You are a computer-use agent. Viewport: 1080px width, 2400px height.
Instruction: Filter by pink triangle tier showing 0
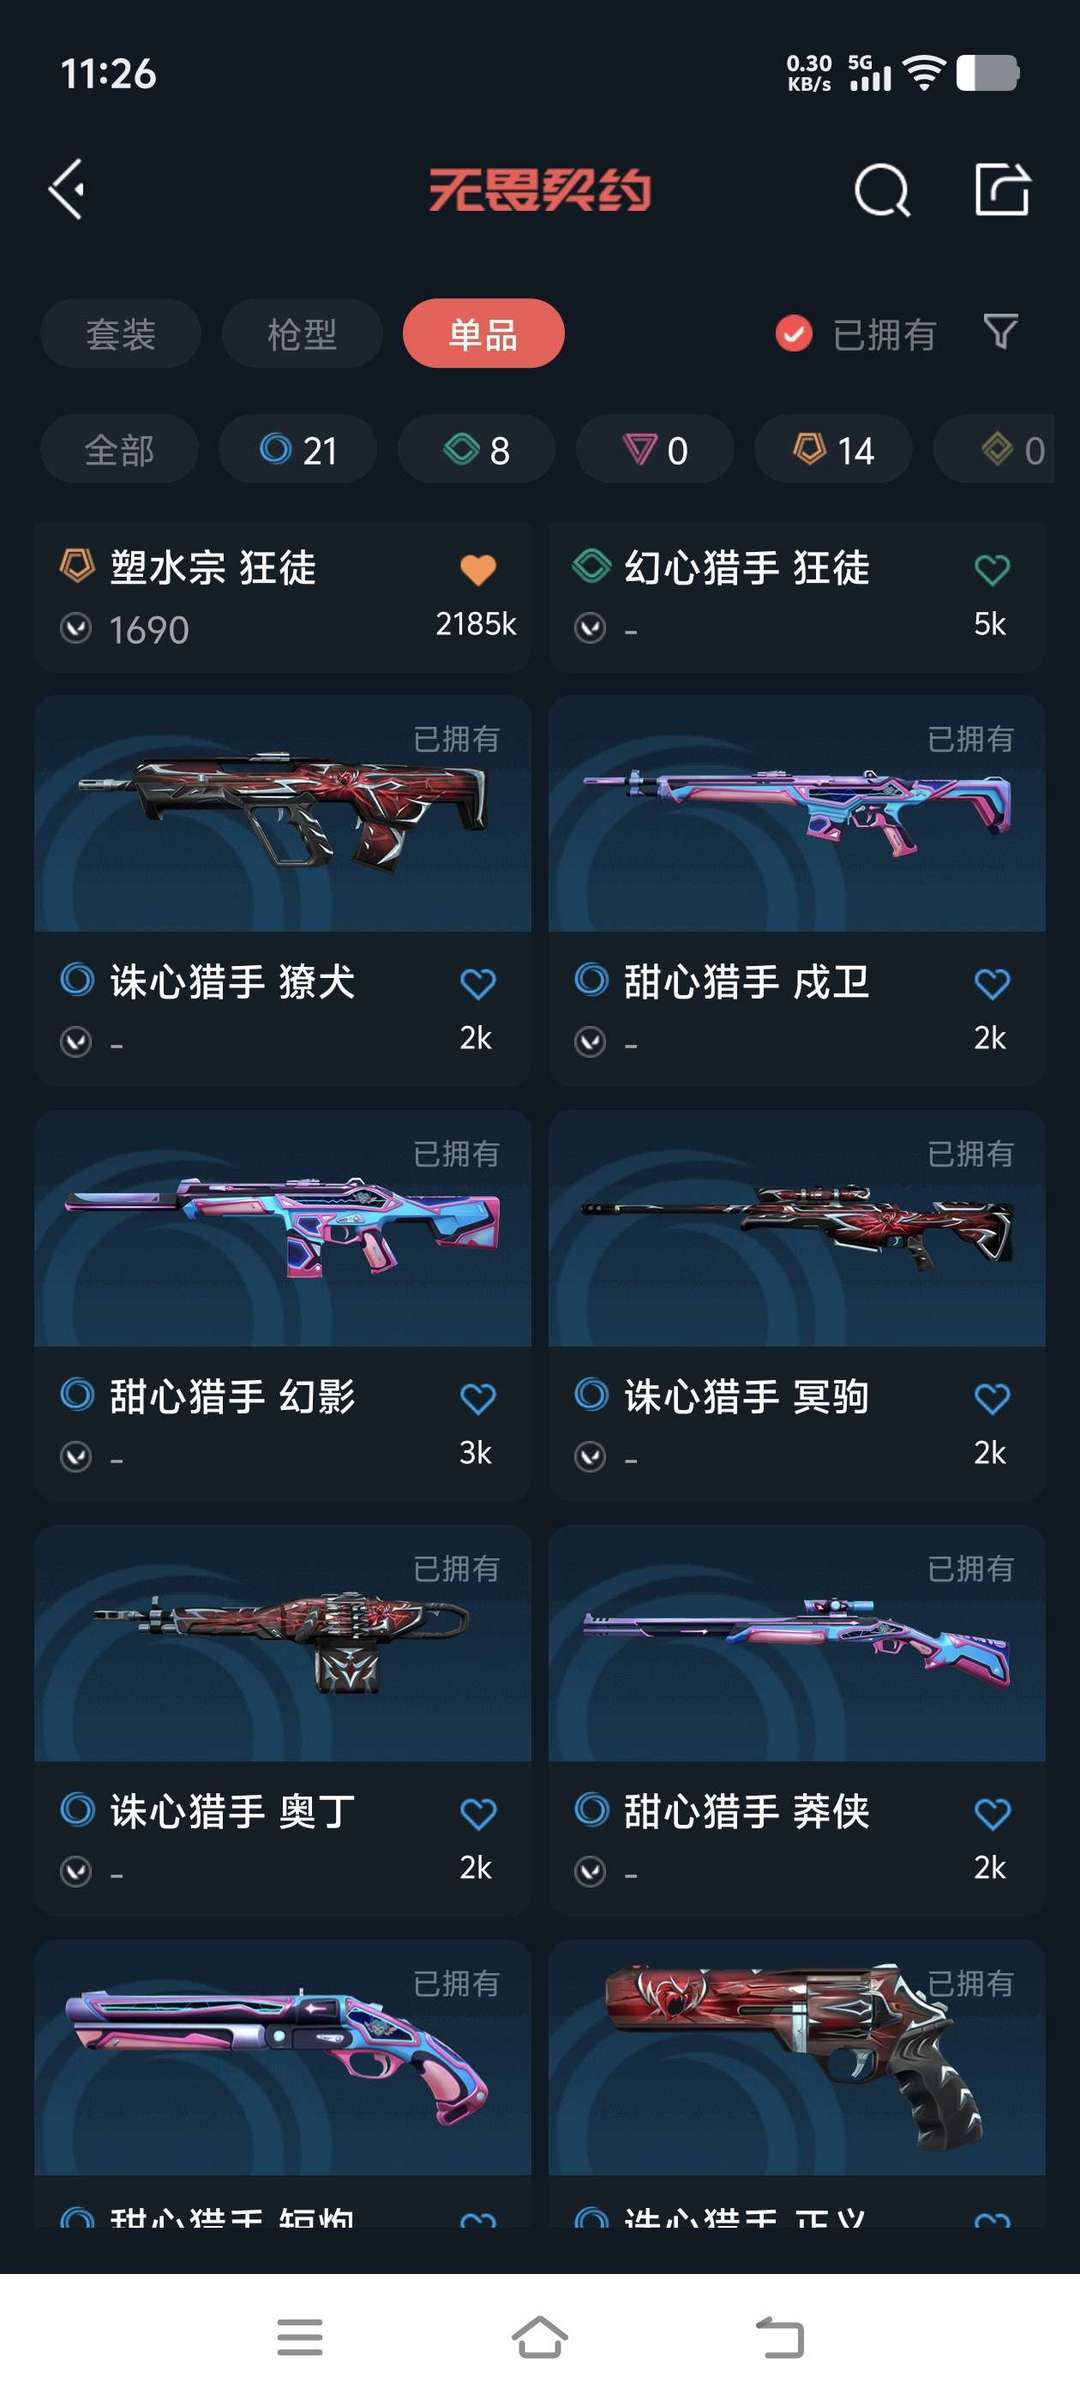pyautogui.click(x=655, y=449)
